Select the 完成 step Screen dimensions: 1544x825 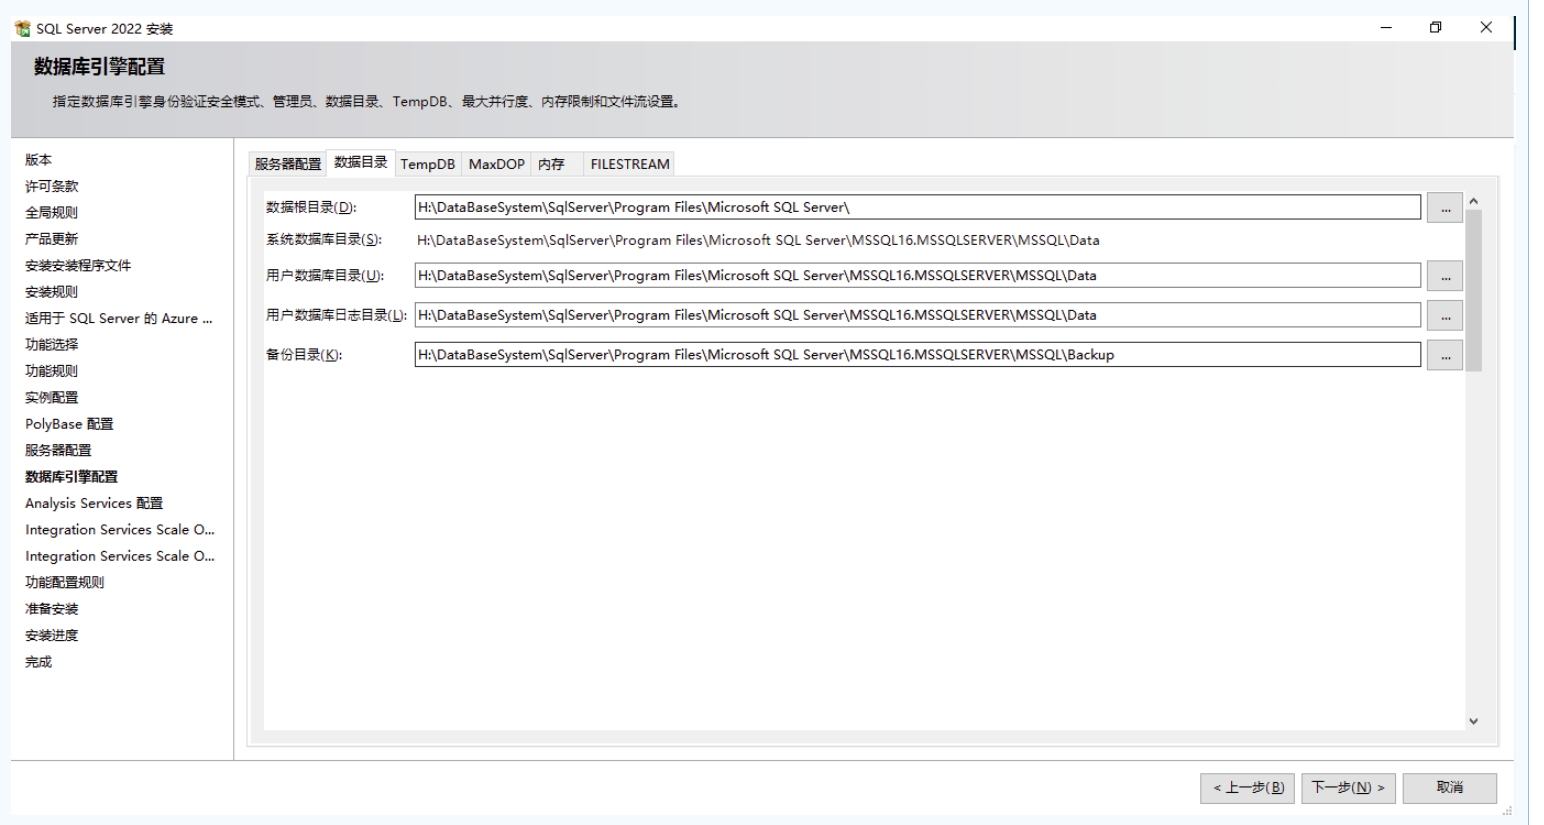tap(38, 662)
